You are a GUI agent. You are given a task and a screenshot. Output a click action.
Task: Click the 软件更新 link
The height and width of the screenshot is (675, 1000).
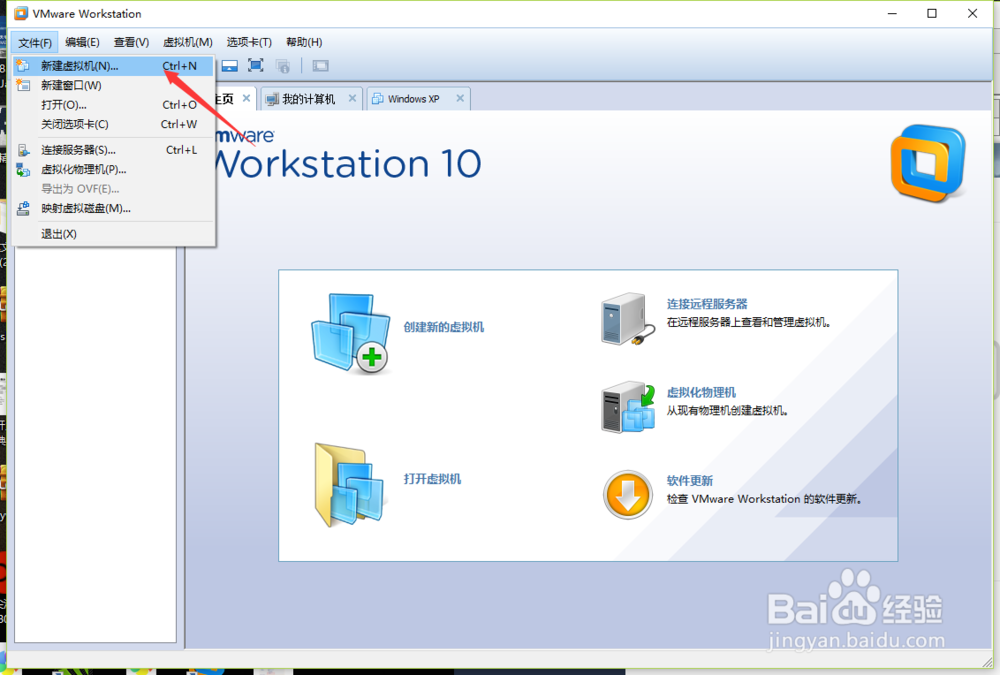pyautogui.click(x=690, y=480)
